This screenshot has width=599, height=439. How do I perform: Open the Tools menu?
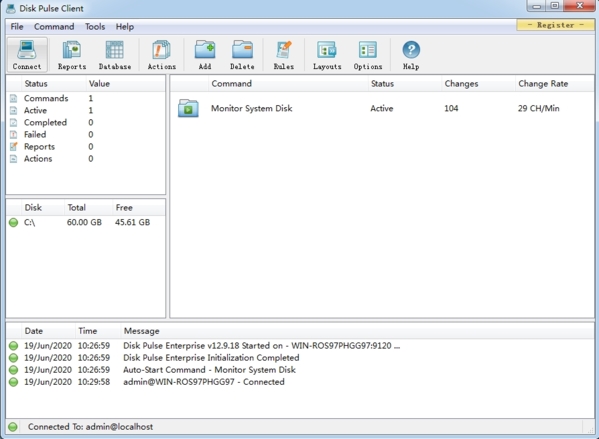pyautogui.click(x=95, y=27)
